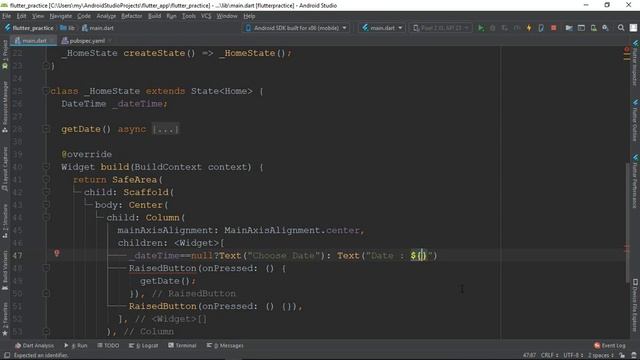
Task: Open the Flutter Performance side panel
Action: 635,182
